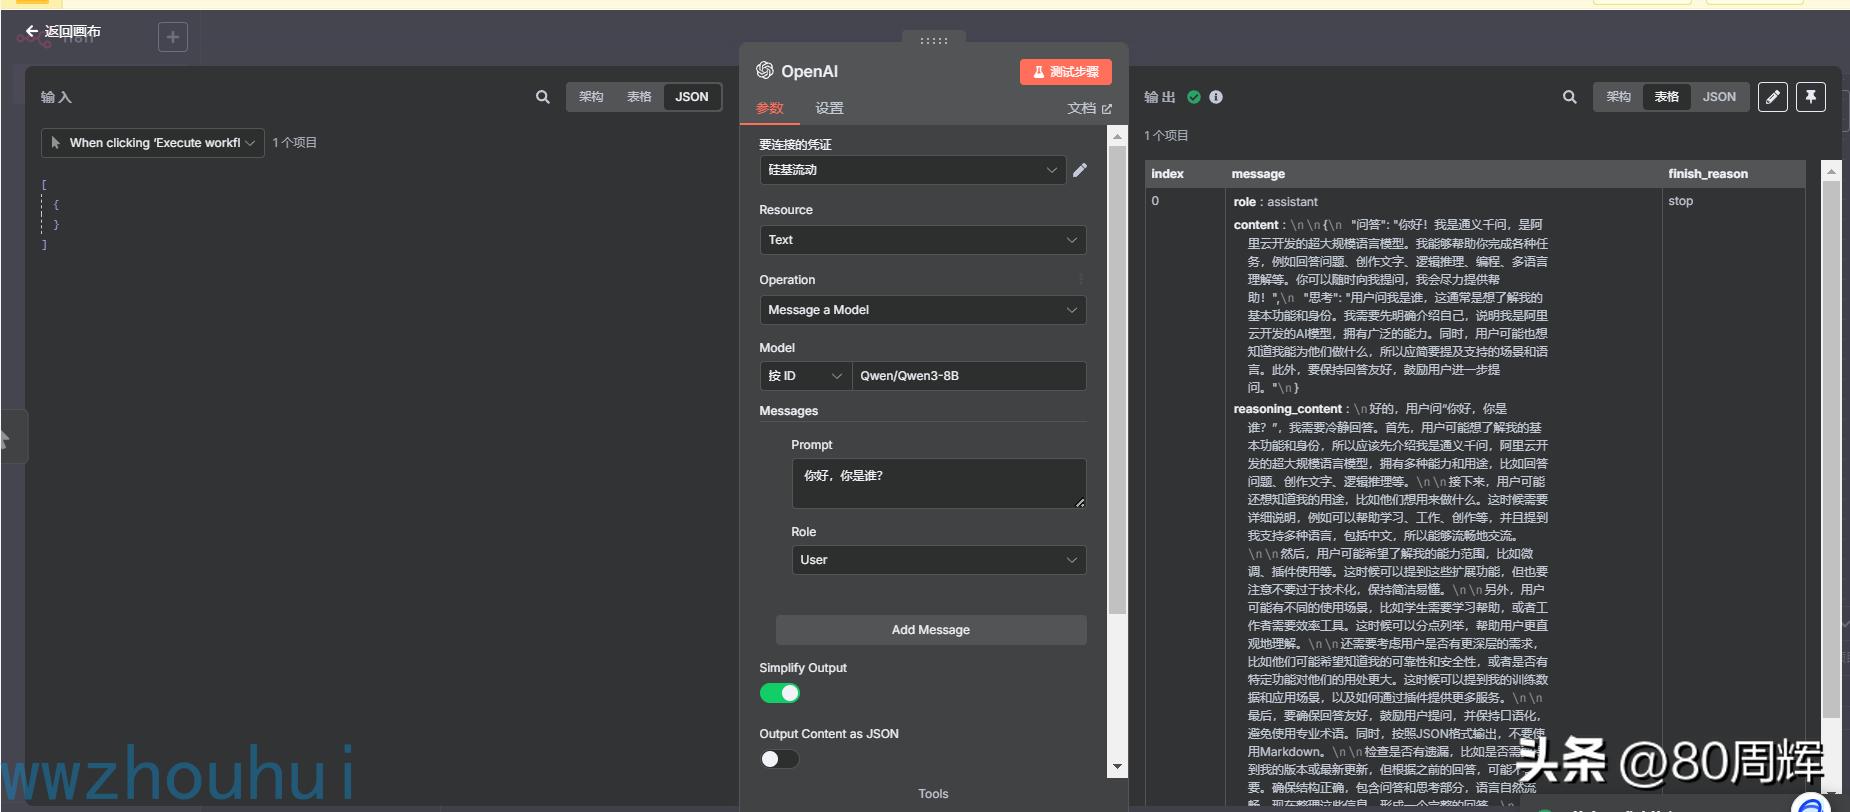Click the Add Message button

click(x=930, y=630)
